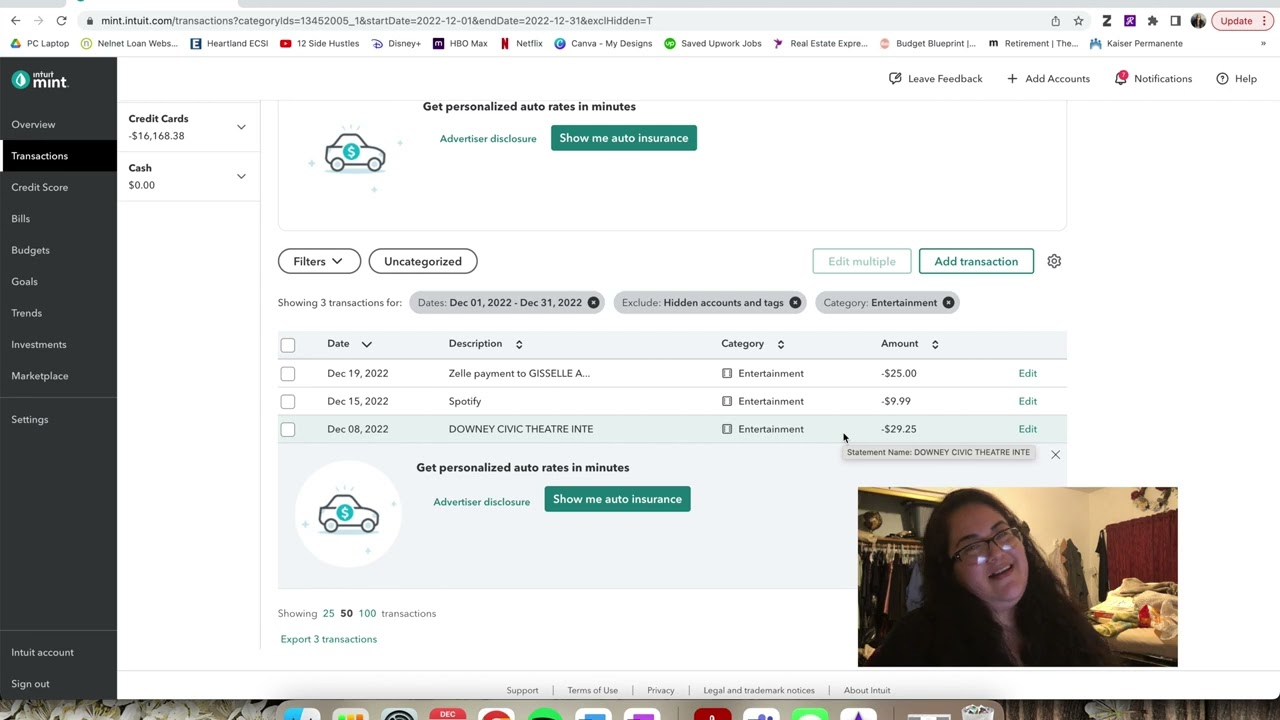Expand the Cash account section

(x=241, y=176)
